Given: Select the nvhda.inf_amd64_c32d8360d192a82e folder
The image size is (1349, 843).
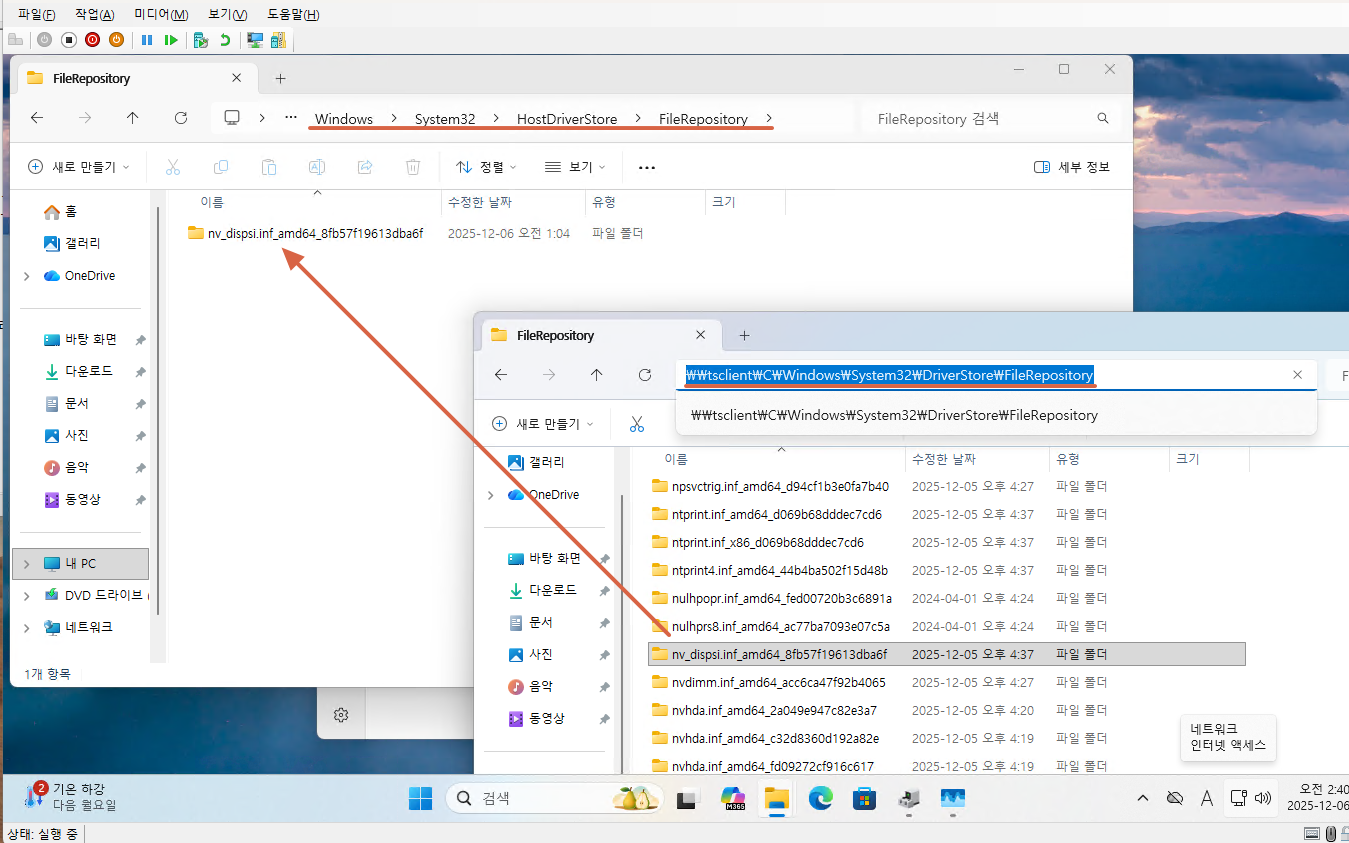Looking at the screenshot, I should pyautogui.click(x=766, y=739).
